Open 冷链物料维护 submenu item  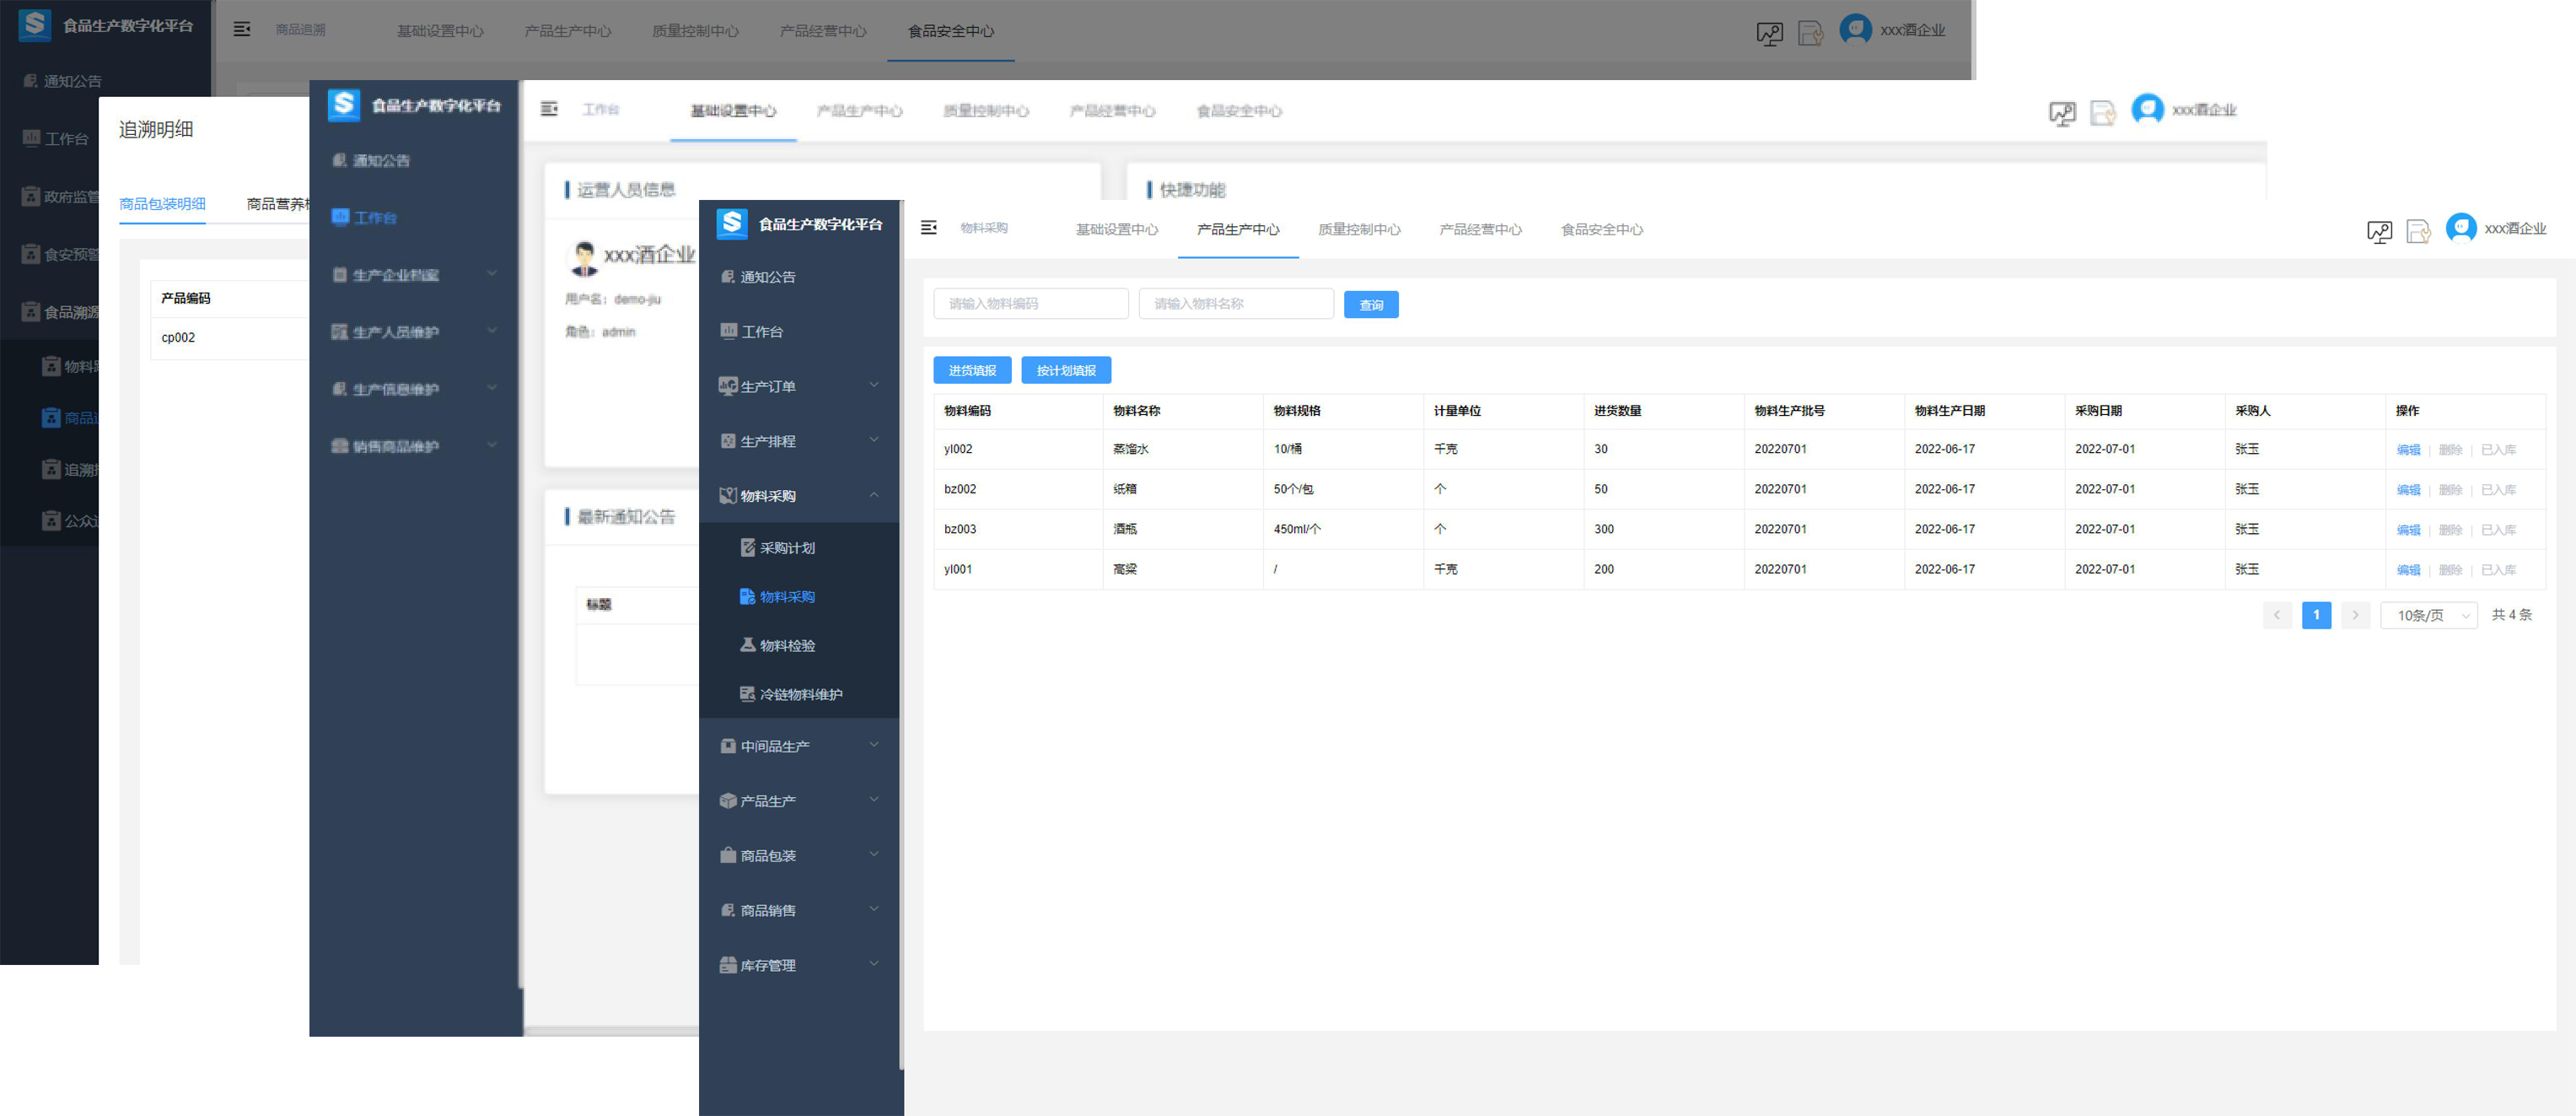pos(800,695)
